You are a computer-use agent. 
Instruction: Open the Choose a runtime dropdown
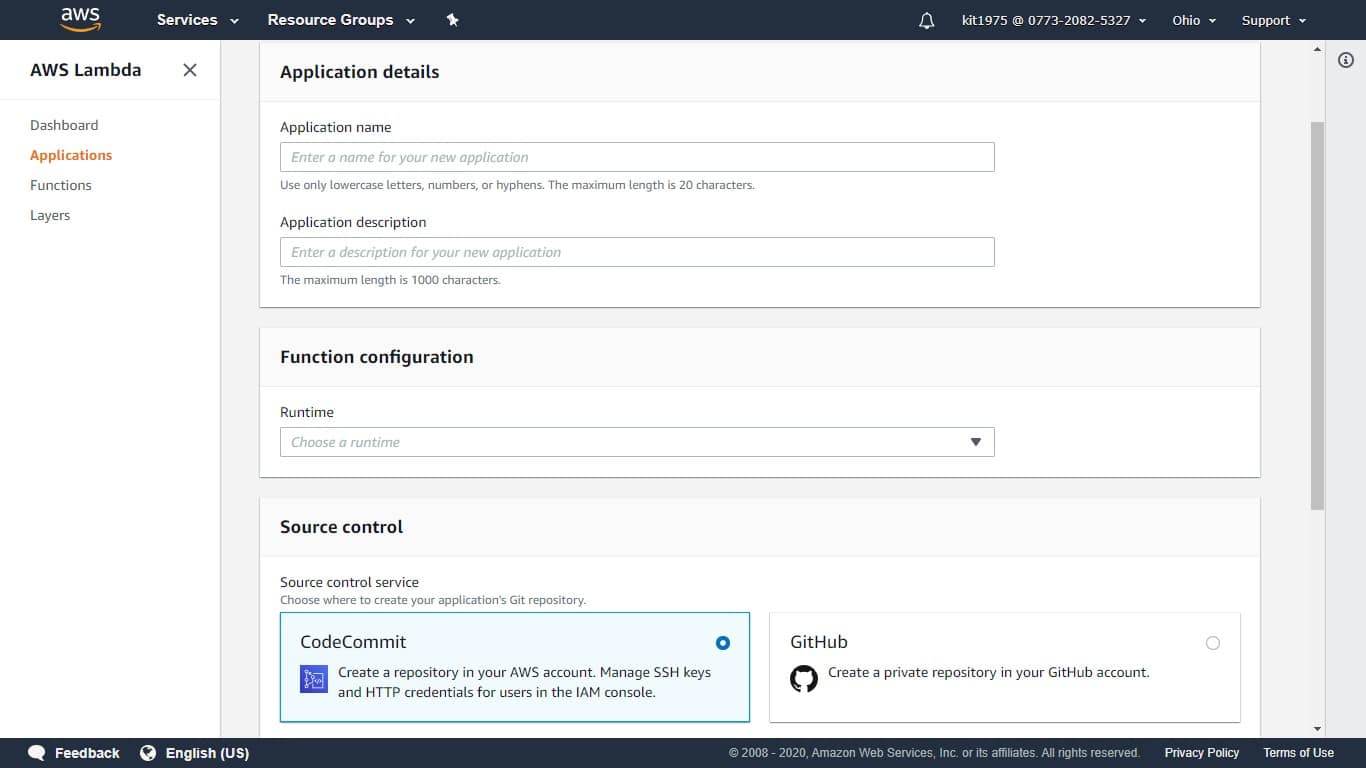click(x=637, y=442)
